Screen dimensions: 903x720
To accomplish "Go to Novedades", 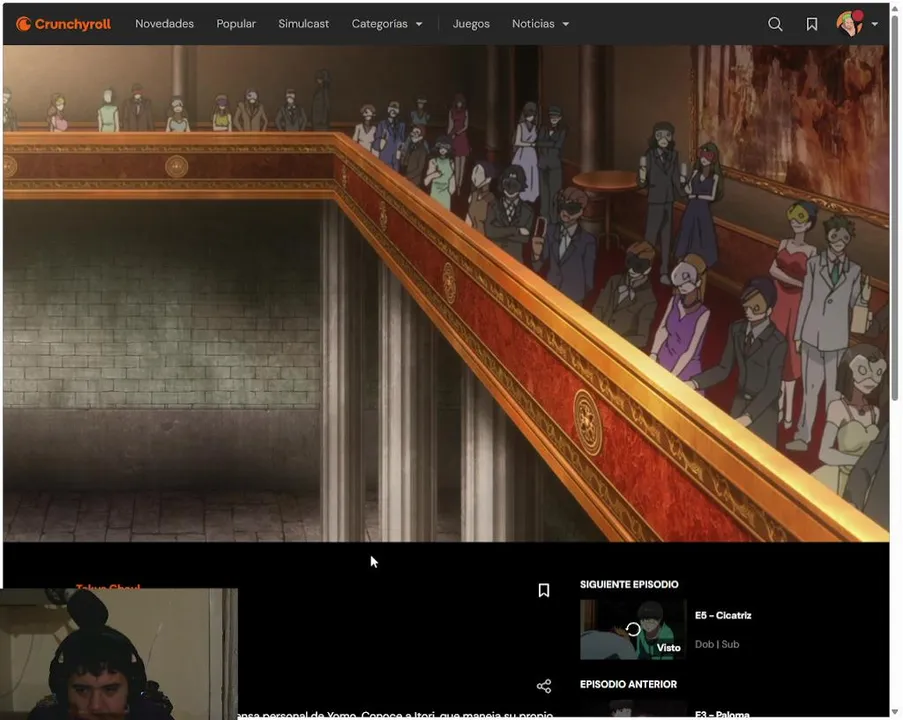I will 165,24.
